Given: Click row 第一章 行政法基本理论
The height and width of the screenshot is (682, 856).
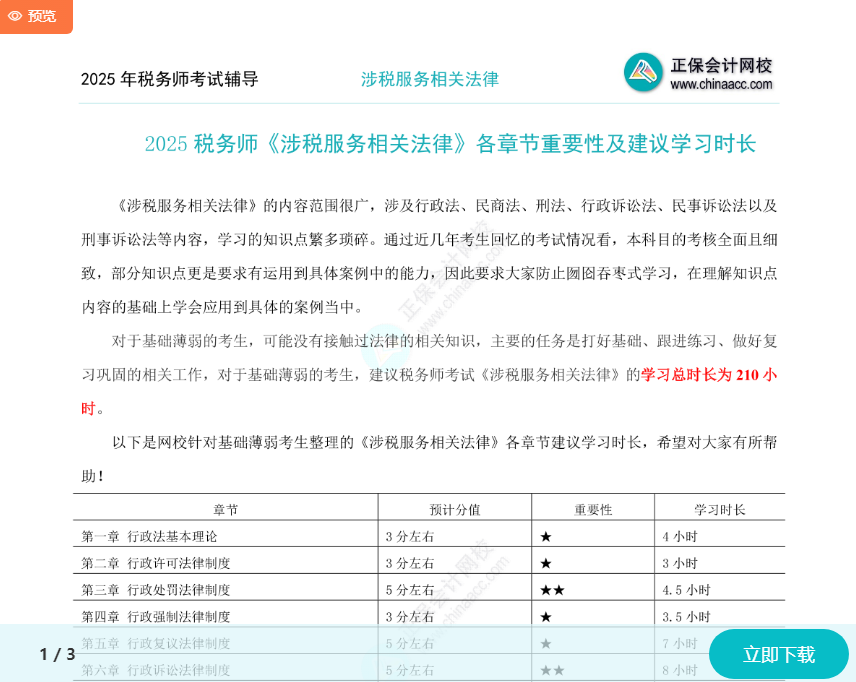Looking at the screenshot, I should click(149, 536).
